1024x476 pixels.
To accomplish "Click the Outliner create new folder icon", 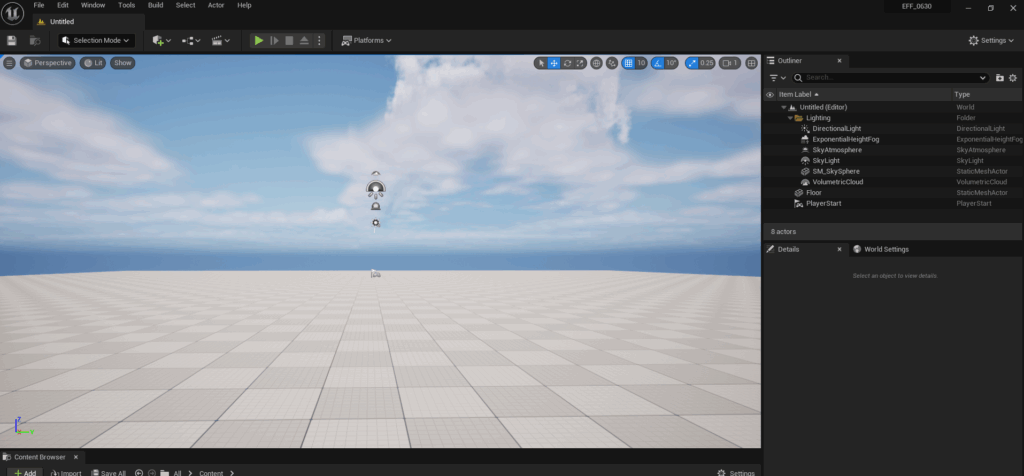I will [1000, 78].
